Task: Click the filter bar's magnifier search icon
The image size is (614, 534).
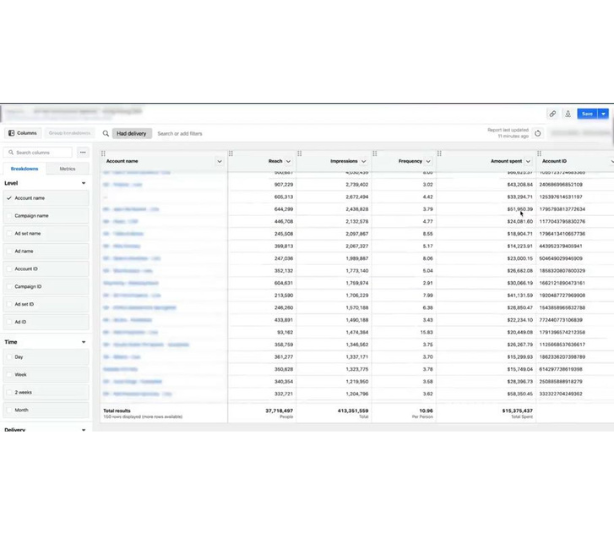Action: click(106, 133)
